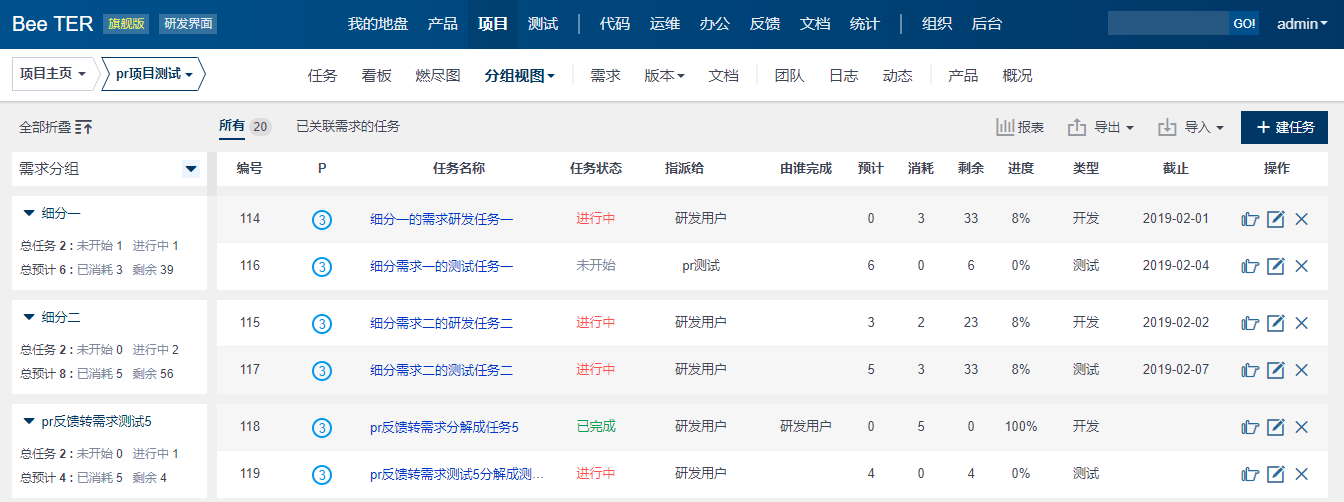Open 后台 admin section
The width and height of the screenshot is (1344, 502).
point(987,24)
